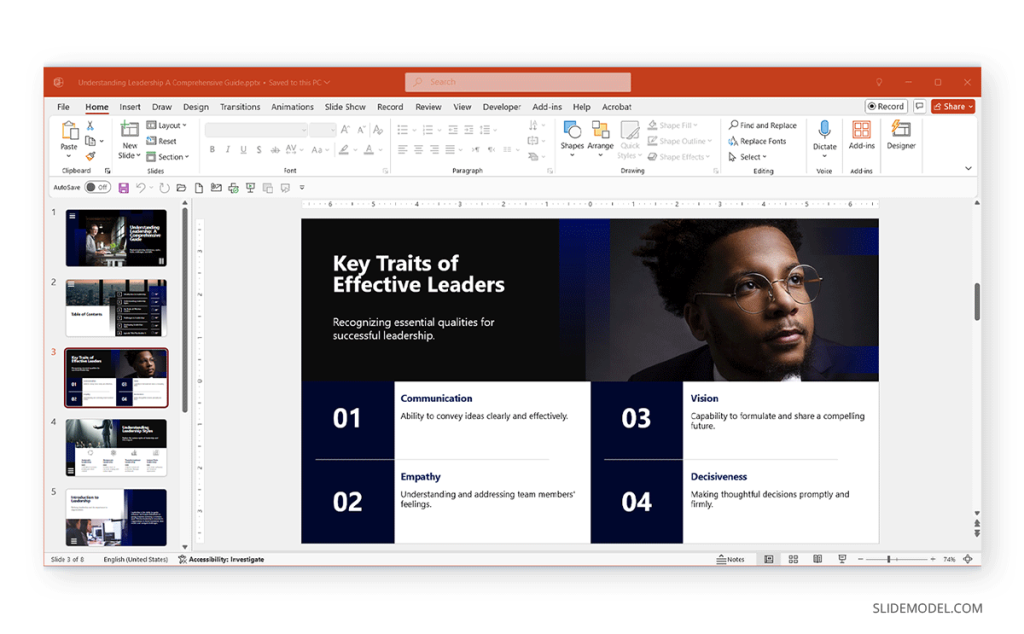Expand the Select dropdown in Editing
The height and width of the screenshot is (634, 1024).
coord(748,157)
